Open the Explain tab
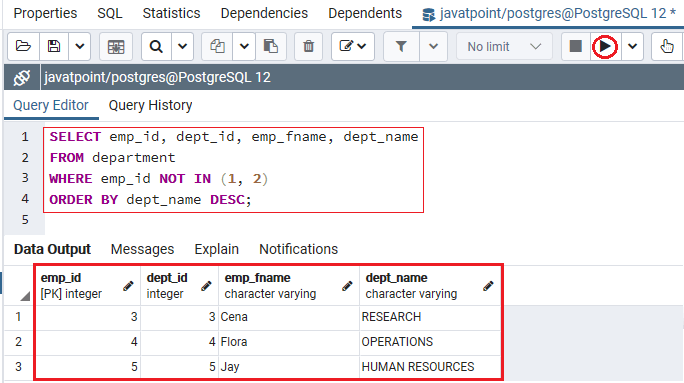Image resolution: width=684 pixels, height=383 pixels. [x=217, y=249]
